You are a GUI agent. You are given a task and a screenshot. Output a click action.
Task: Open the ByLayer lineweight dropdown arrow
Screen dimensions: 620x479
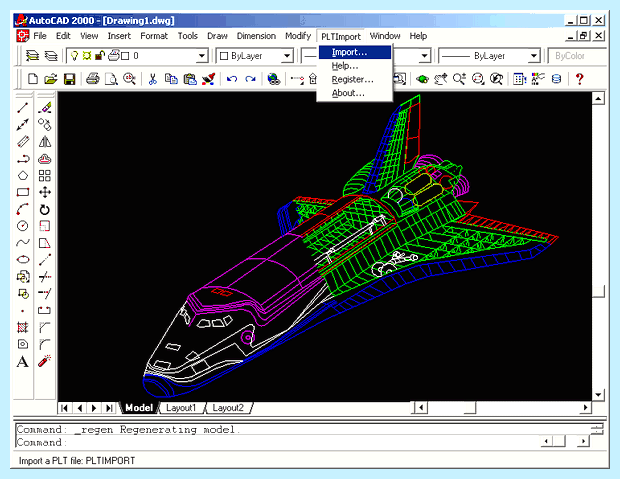click(533, 56)
